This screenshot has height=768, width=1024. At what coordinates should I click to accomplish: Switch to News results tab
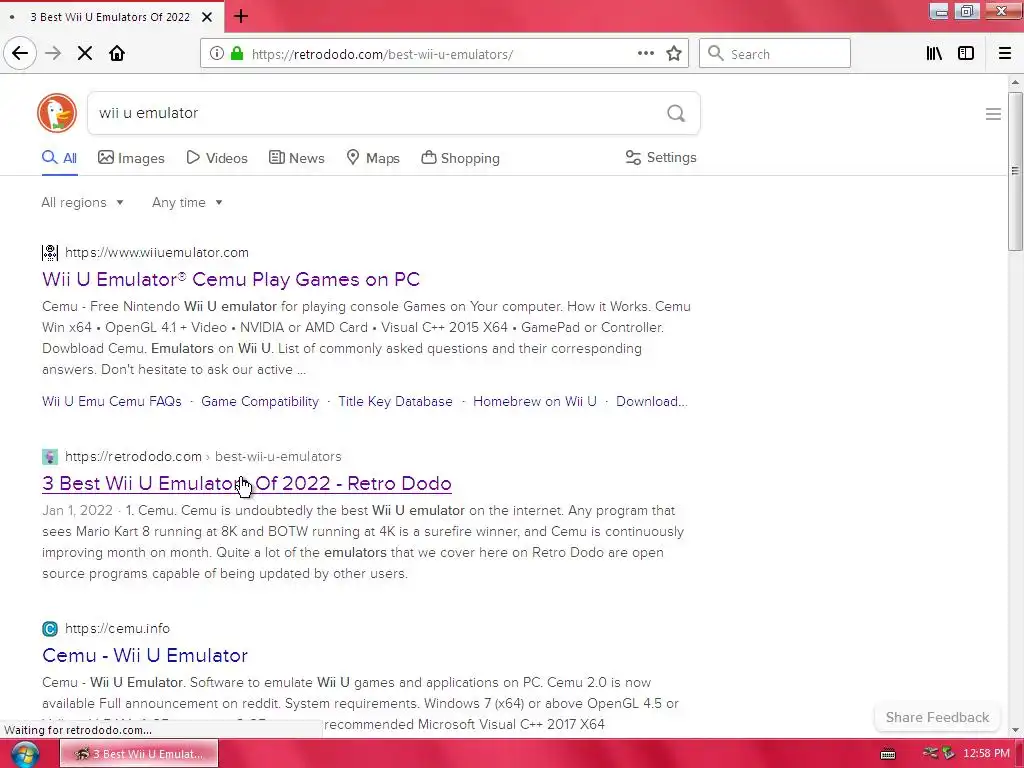coord(296,158)
